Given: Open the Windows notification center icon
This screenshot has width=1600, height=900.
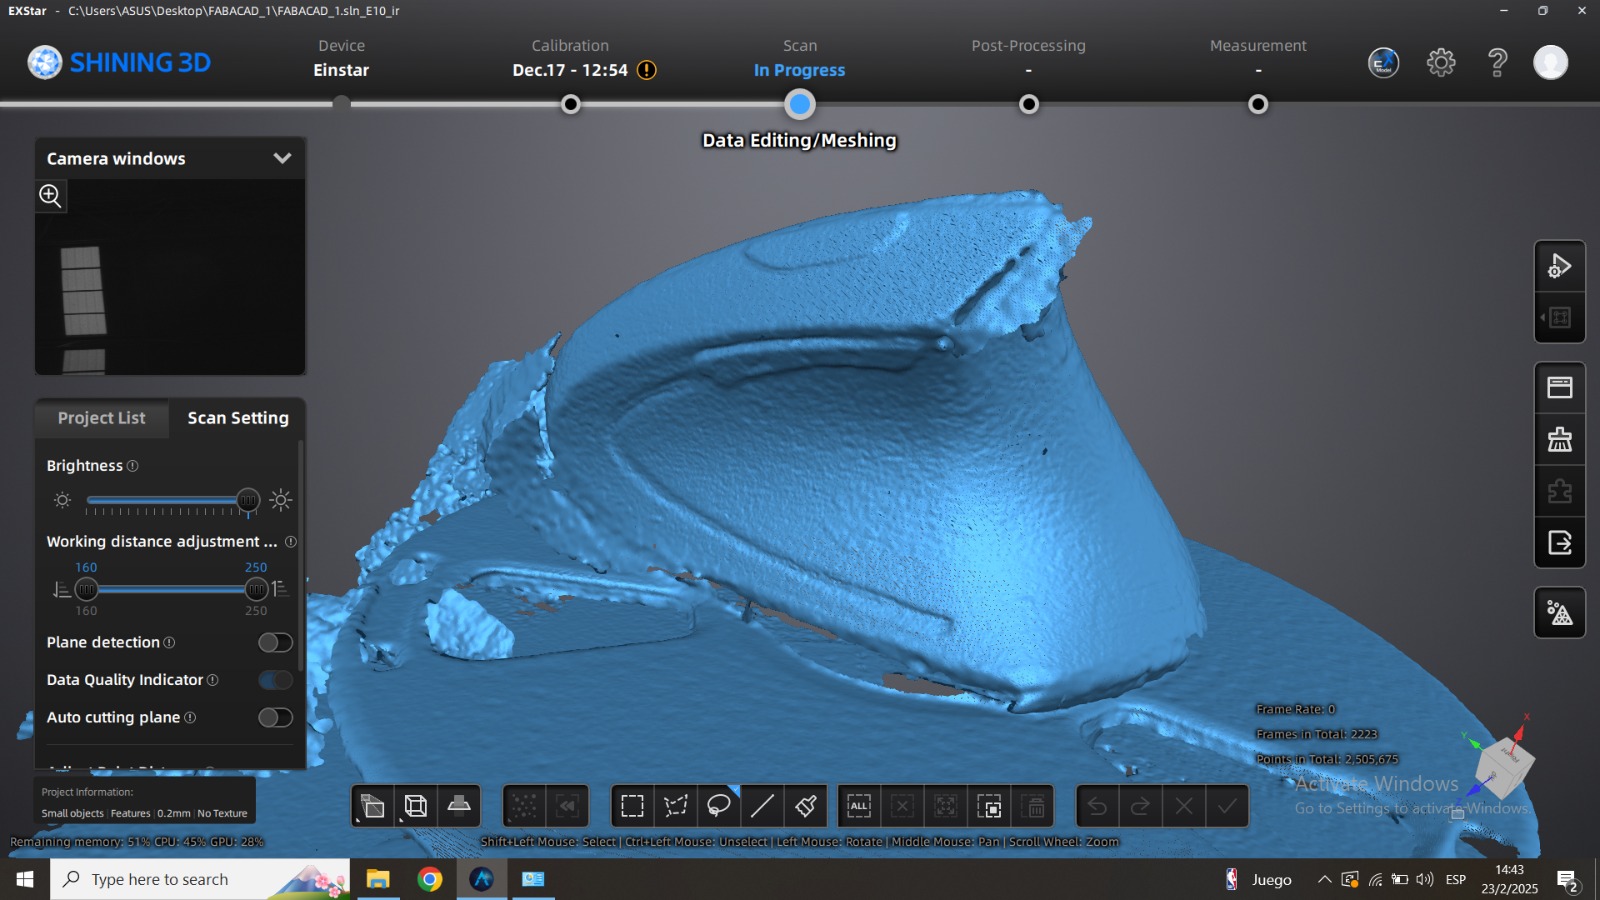Looking at the screenshot, I should pyautogui.click(x=1568, y=880).
